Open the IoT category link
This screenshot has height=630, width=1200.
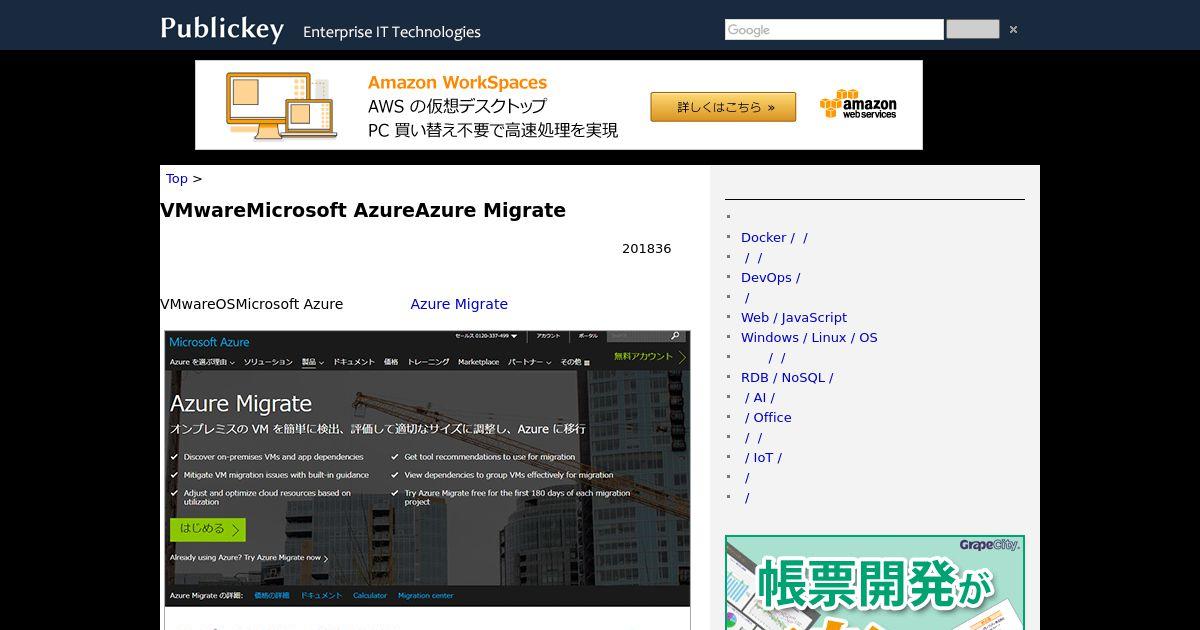[763, 458]
